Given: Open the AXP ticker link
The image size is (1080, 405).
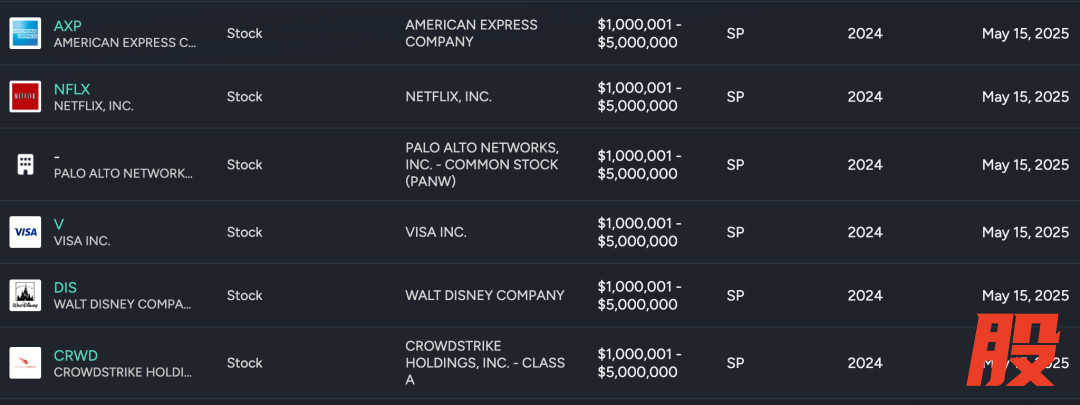Looking at the screenshot, I should point(68,26).
